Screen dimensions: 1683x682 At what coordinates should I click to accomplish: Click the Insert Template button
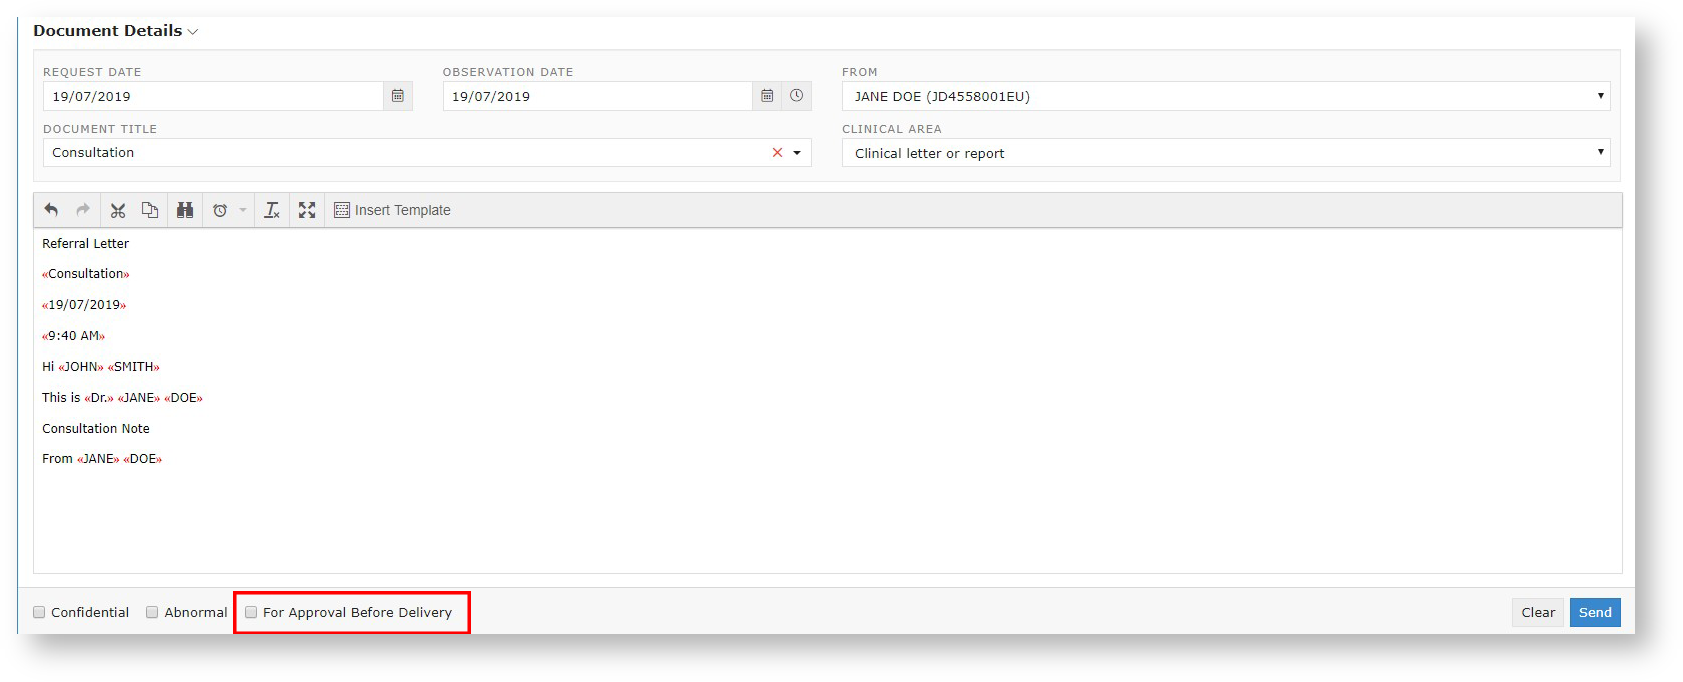[392, 210]
